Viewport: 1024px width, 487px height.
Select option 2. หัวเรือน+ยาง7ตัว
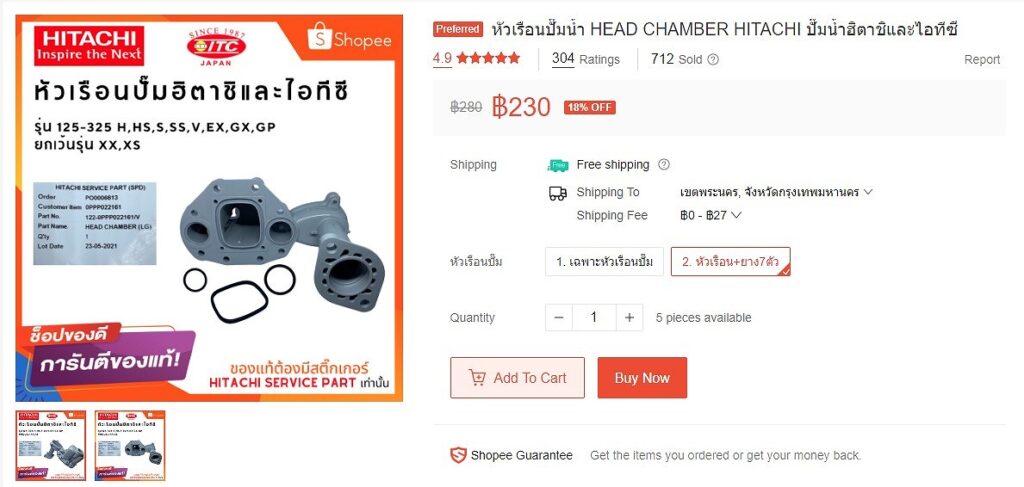pyautogui.click(x=730, y=262)
